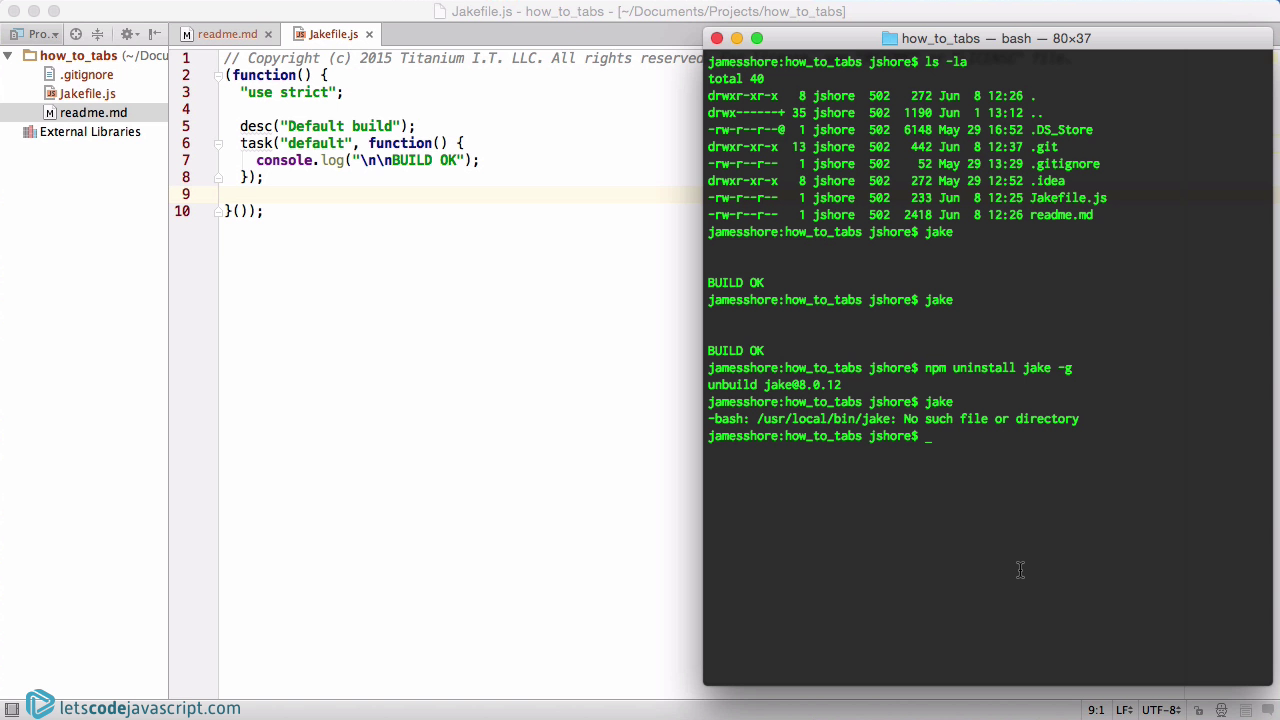1280x720 pixels.
Task: Select External Libraries in the project tree
Action: (x=90, y=132)
